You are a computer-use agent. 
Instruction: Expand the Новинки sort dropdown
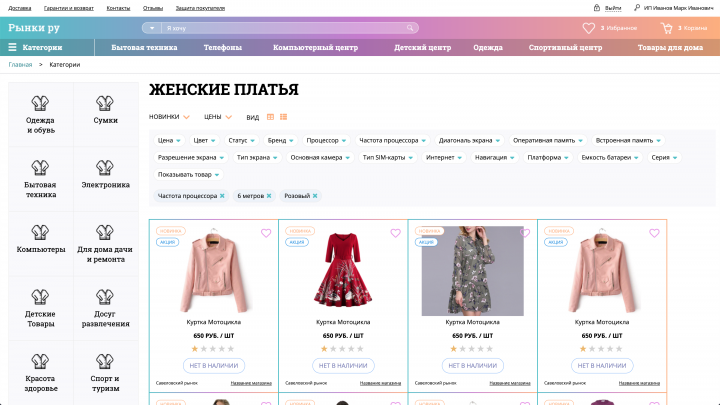pos(169,117)
